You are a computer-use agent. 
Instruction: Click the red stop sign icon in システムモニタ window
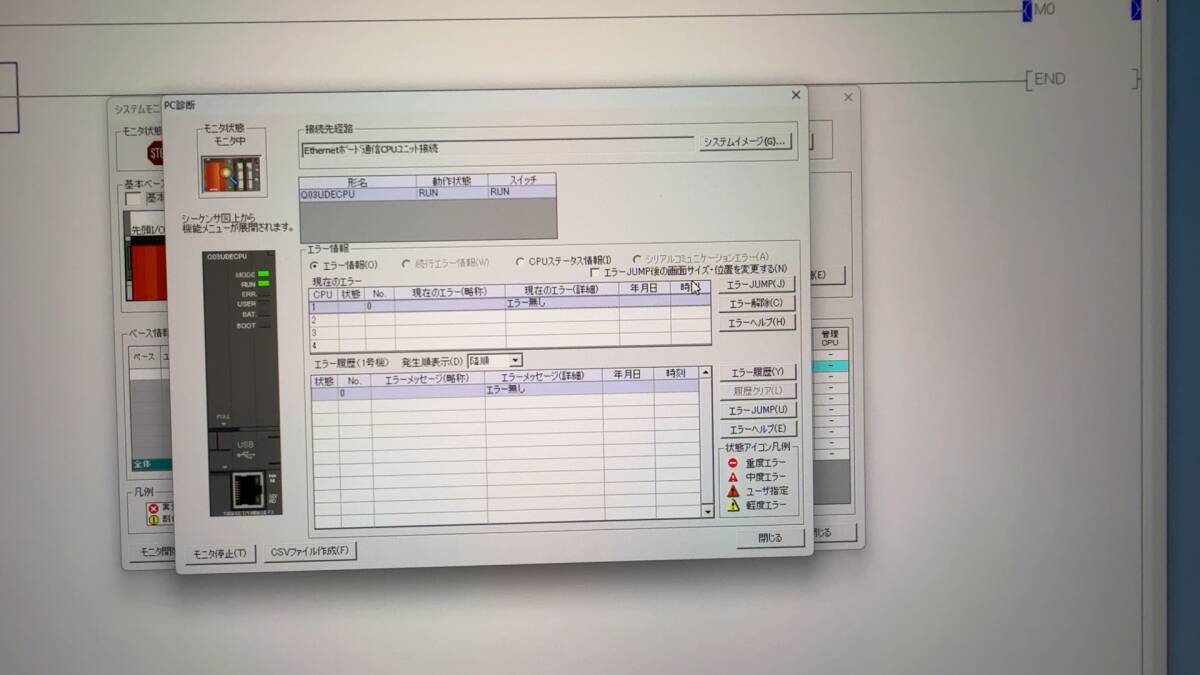click(x=156, y=152)
